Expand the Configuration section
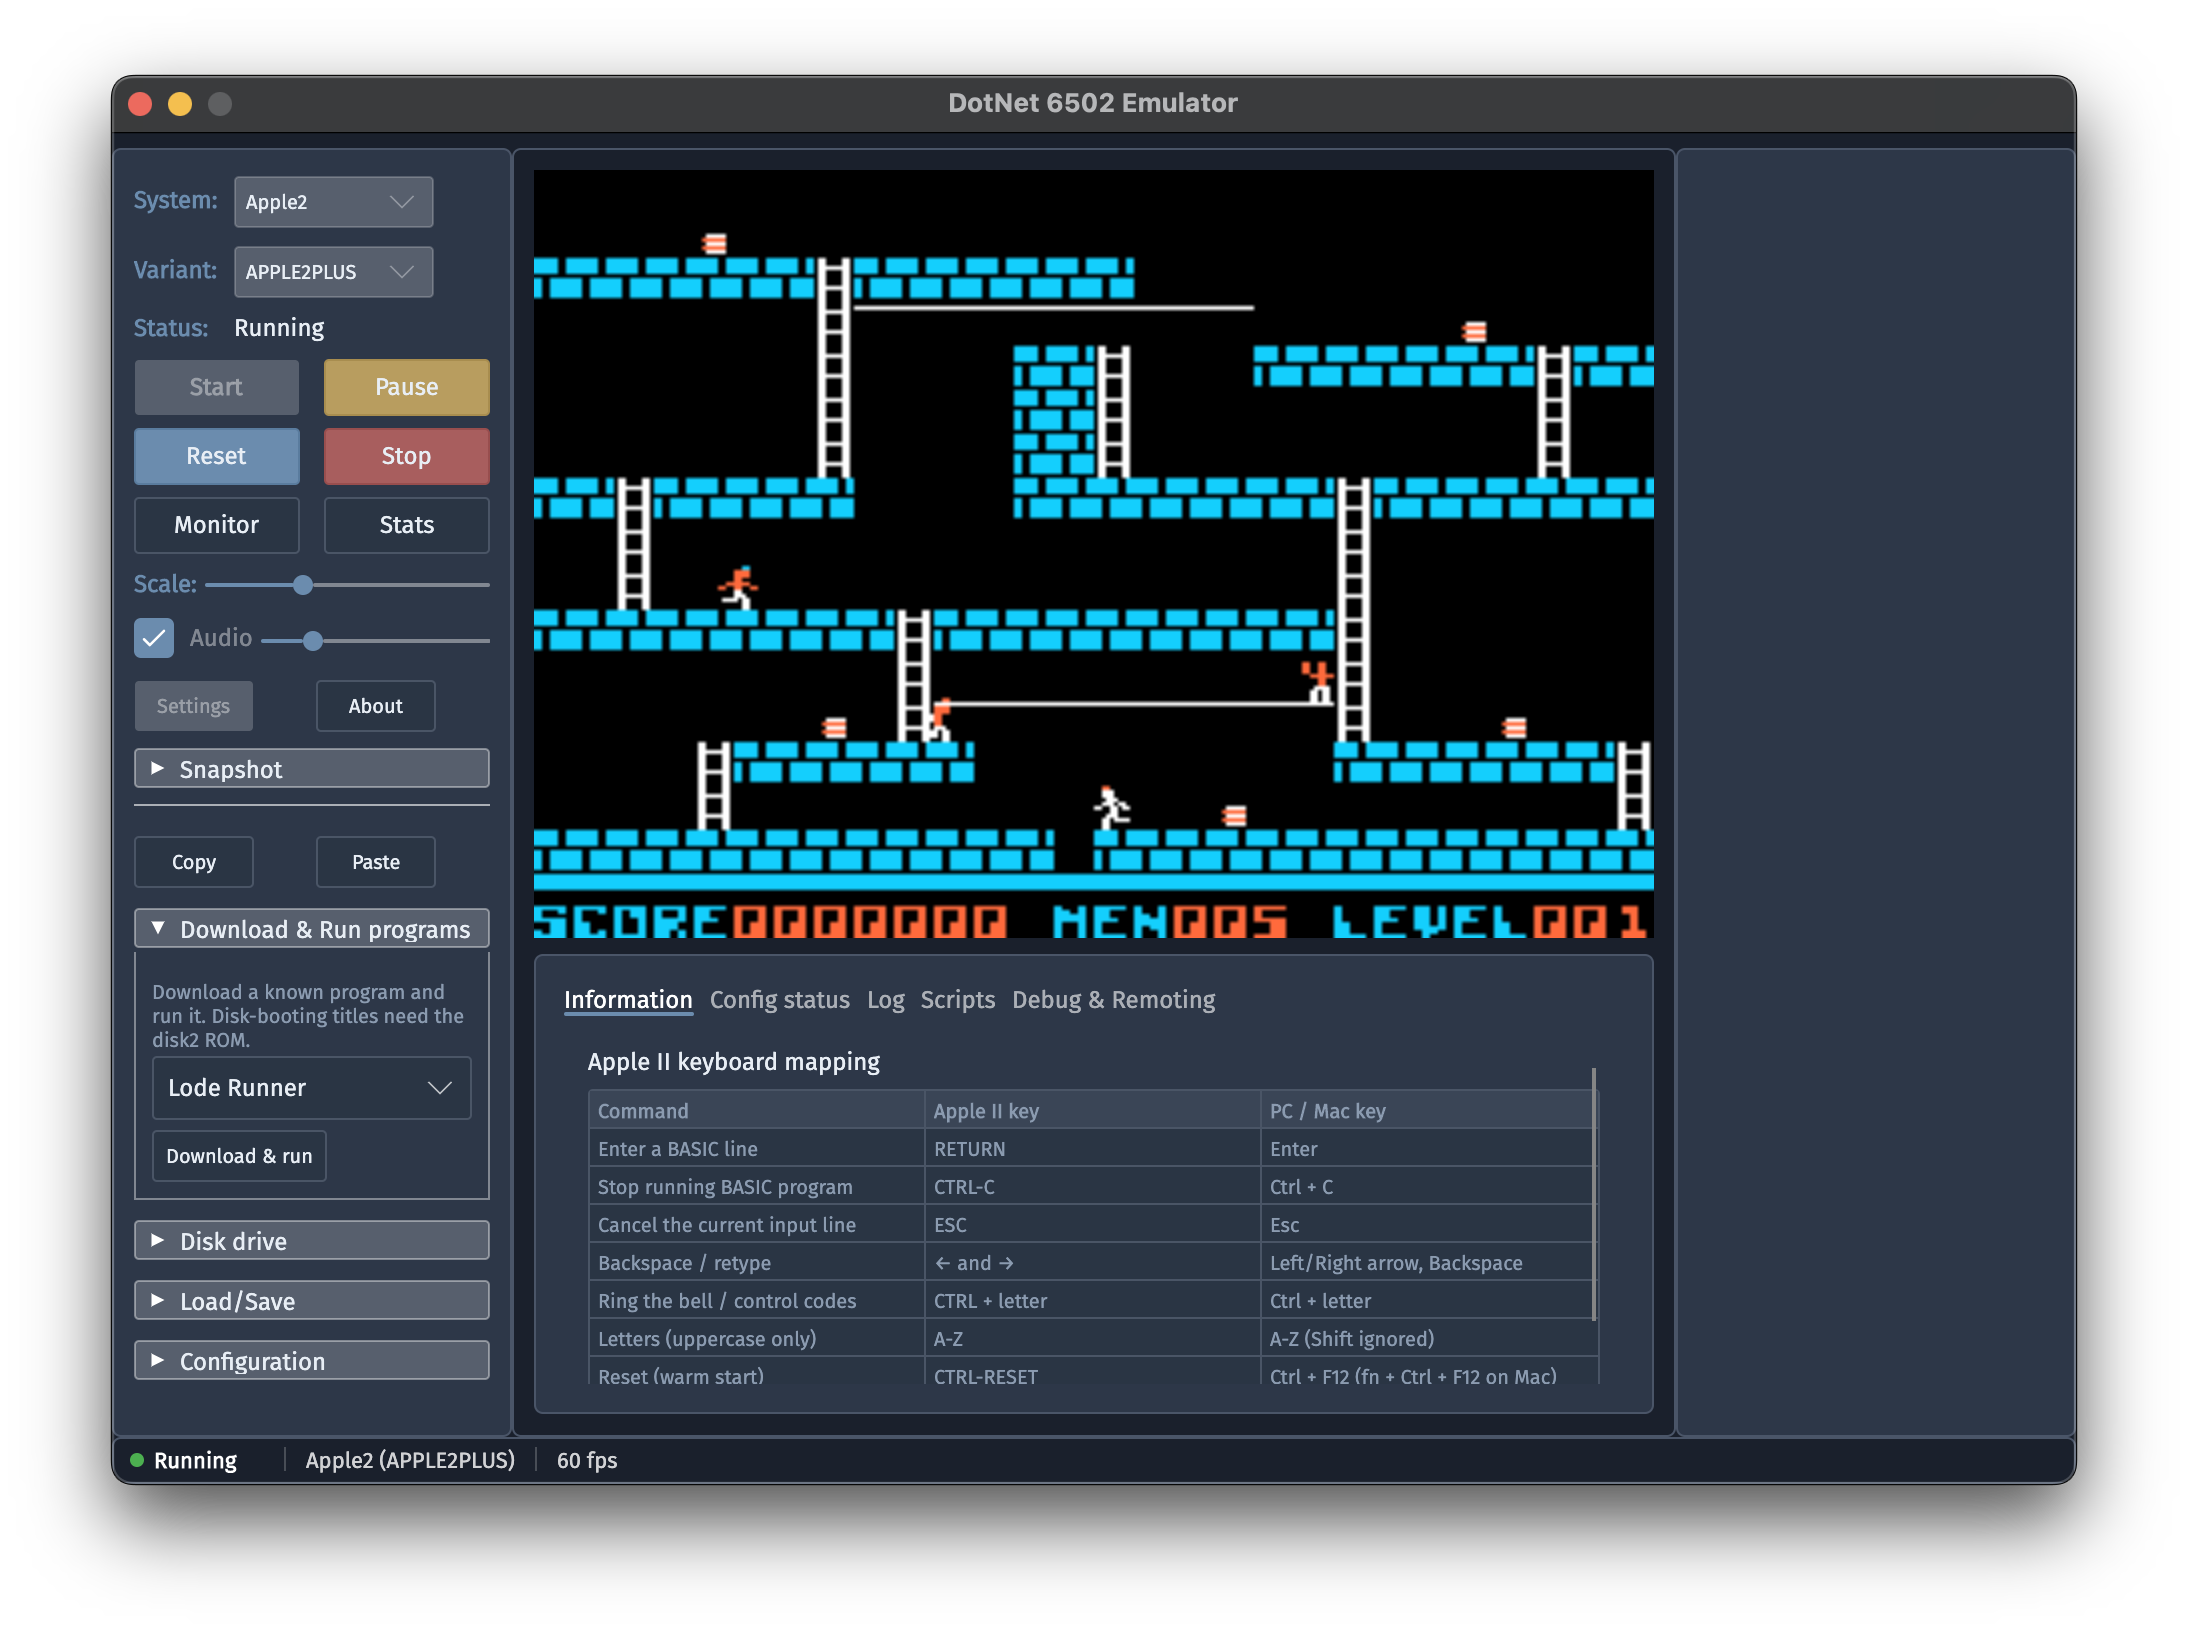 (311, 1361)
